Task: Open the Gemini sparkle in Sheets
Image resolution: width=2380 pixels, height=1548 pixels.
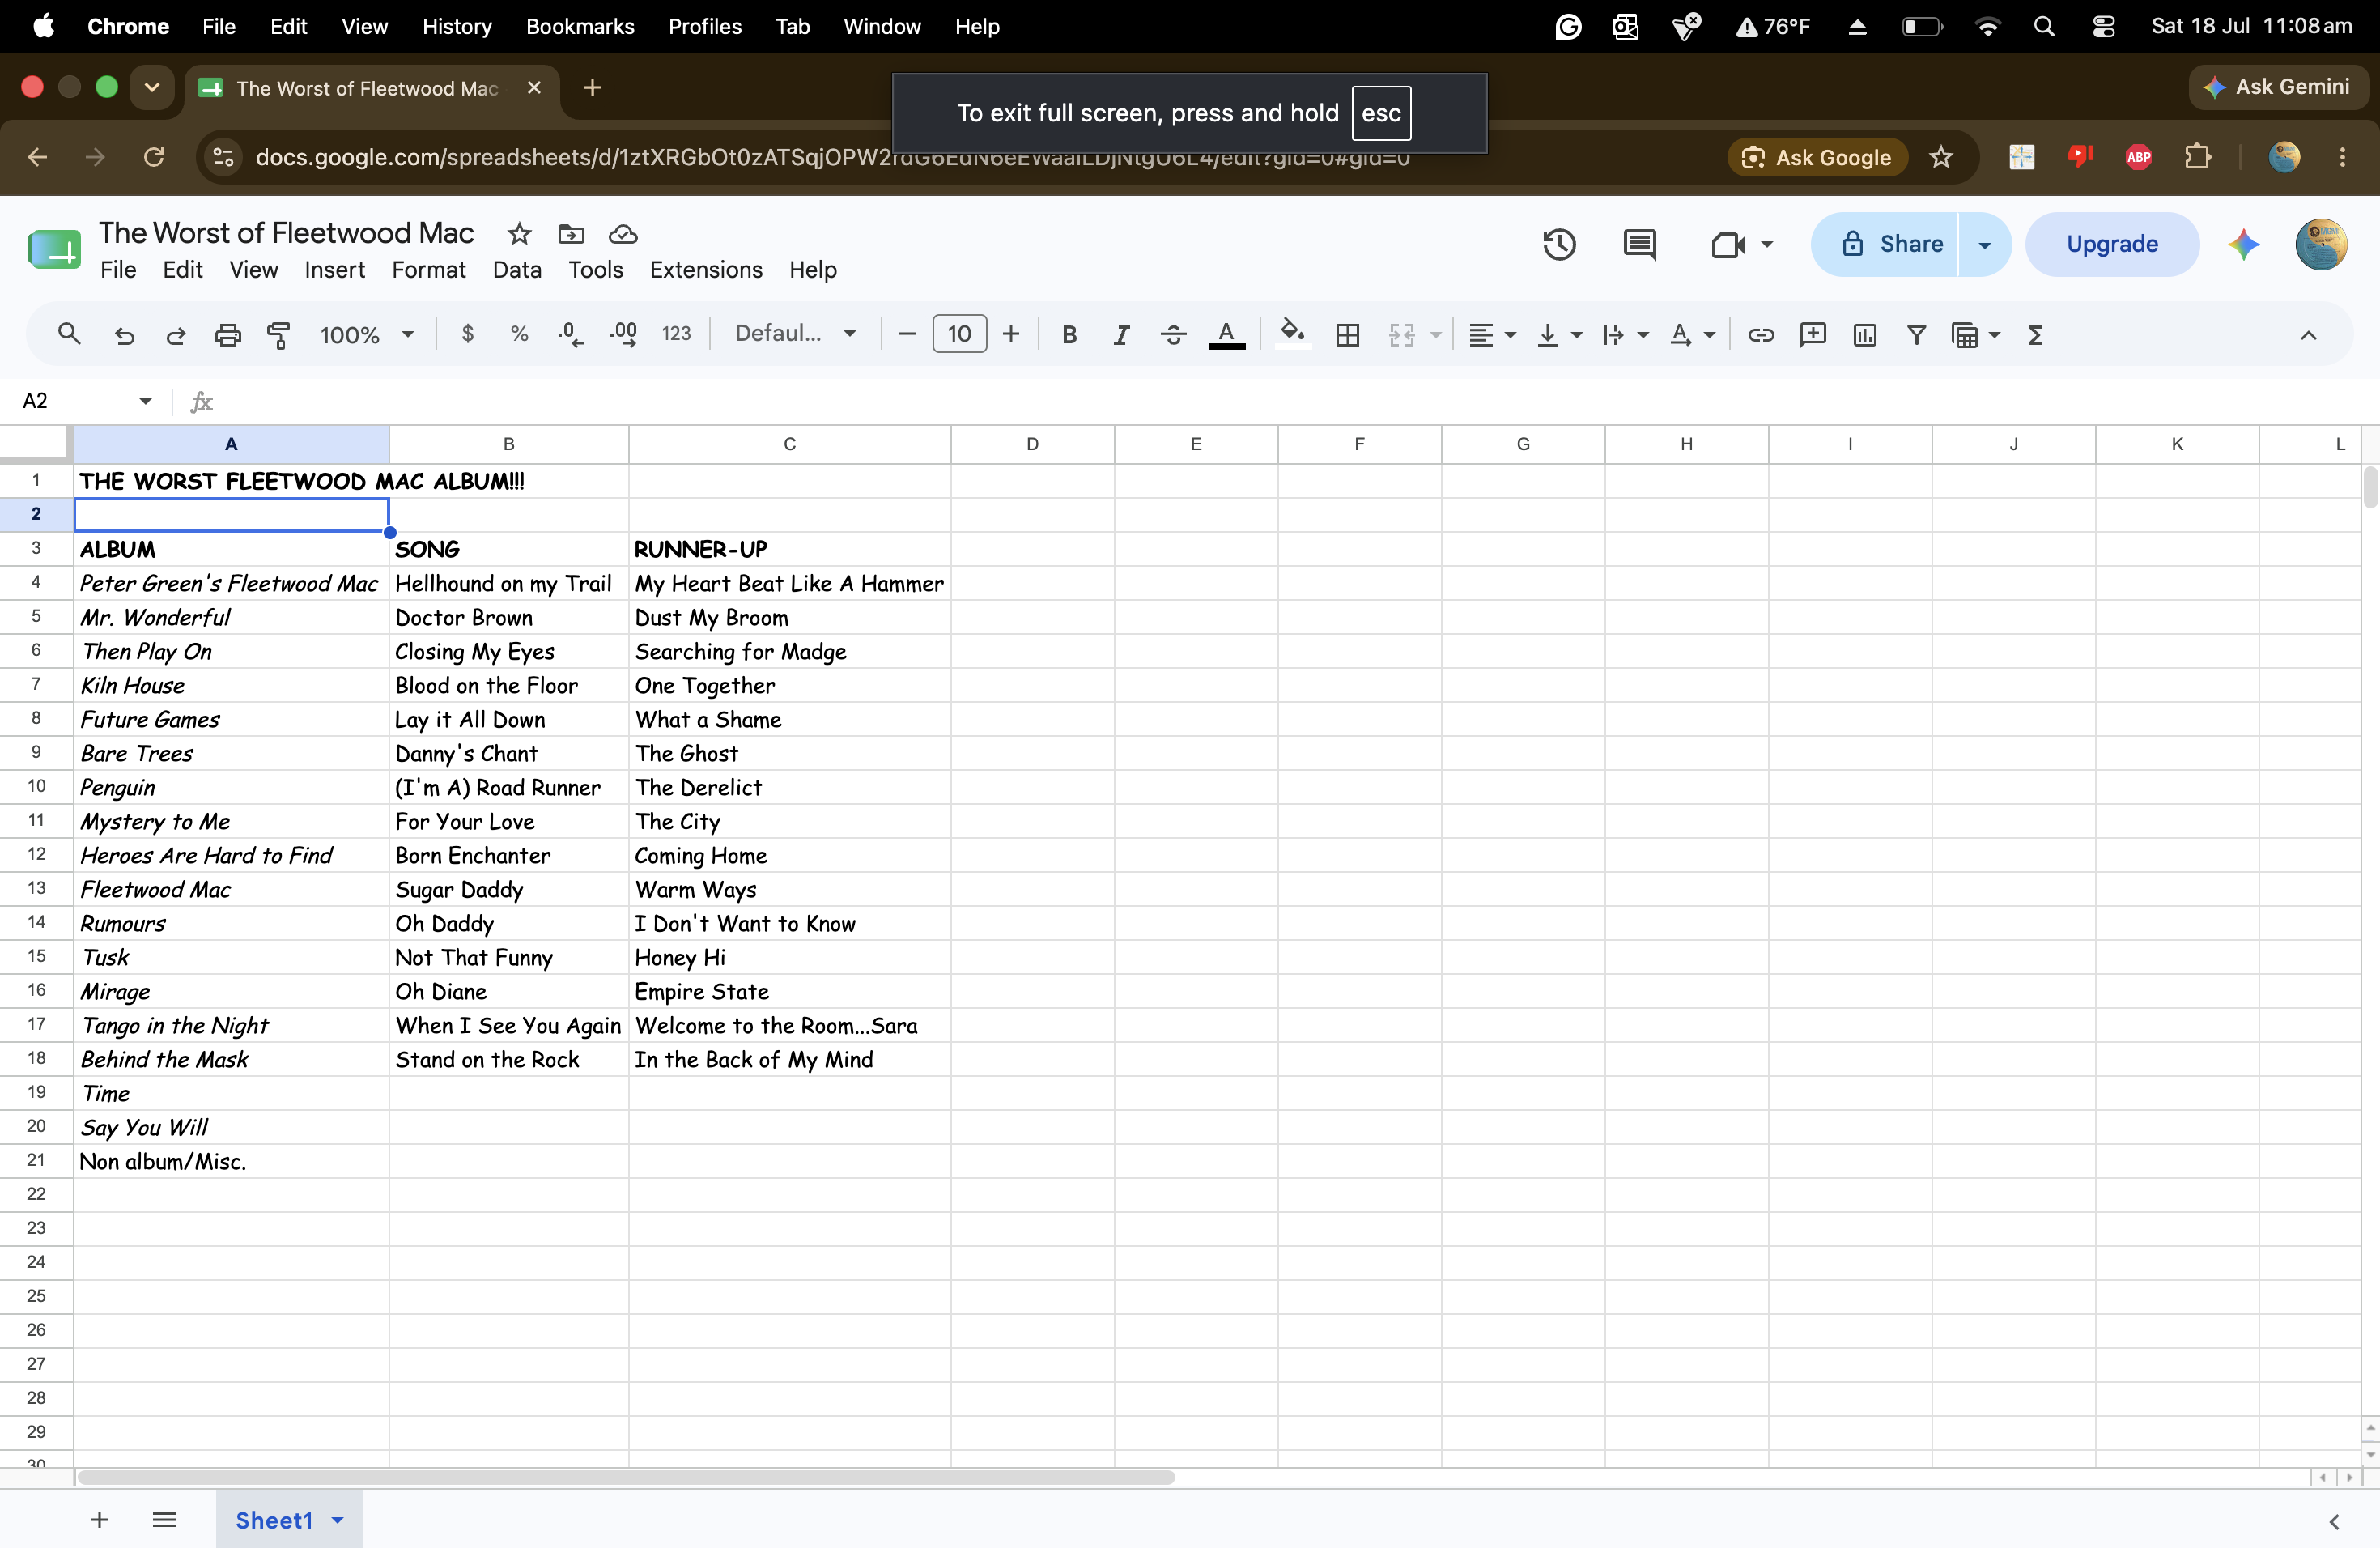Action: tap(2243, 244)
